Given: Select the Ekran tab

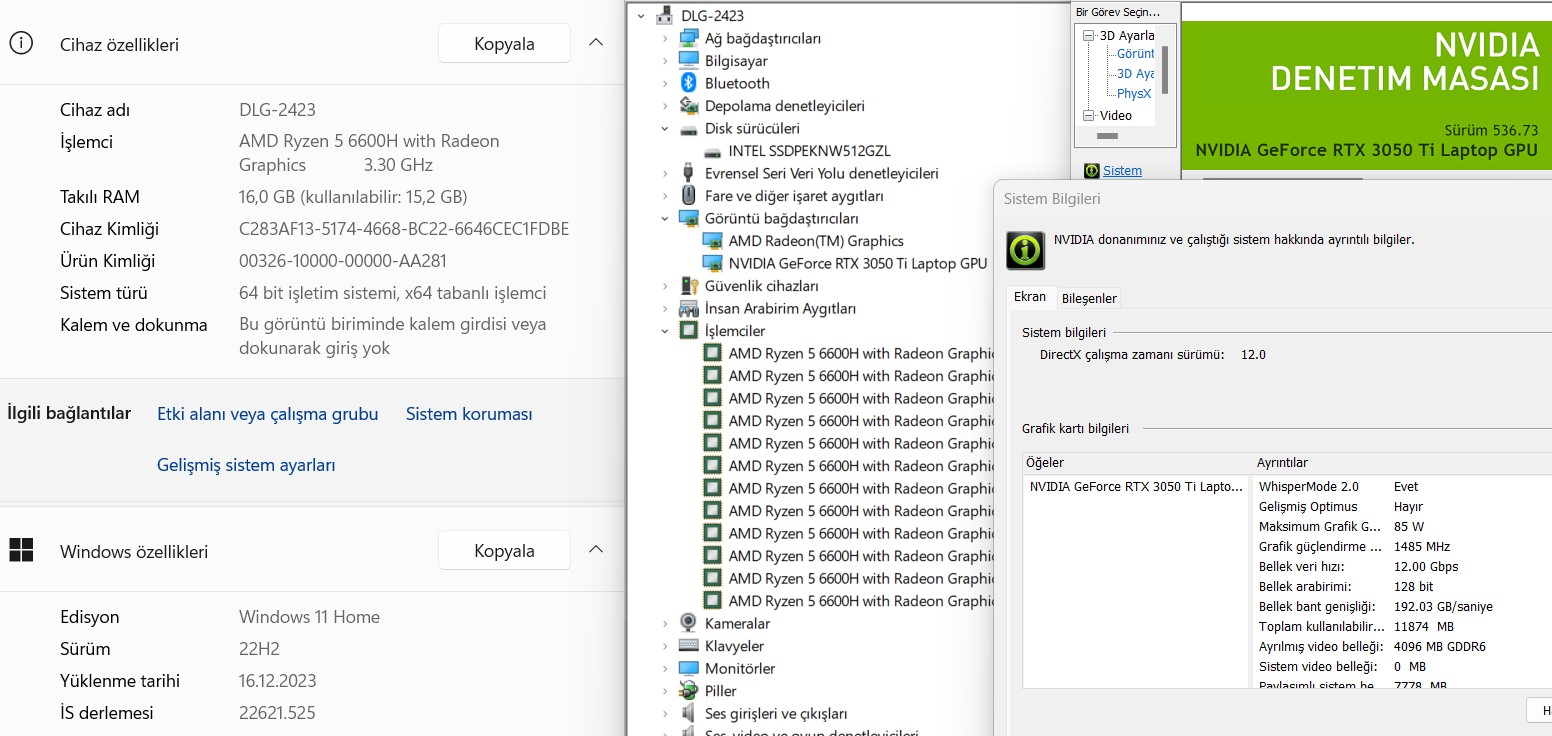Looking at the screenshot, I should [x=1030, y=297].
